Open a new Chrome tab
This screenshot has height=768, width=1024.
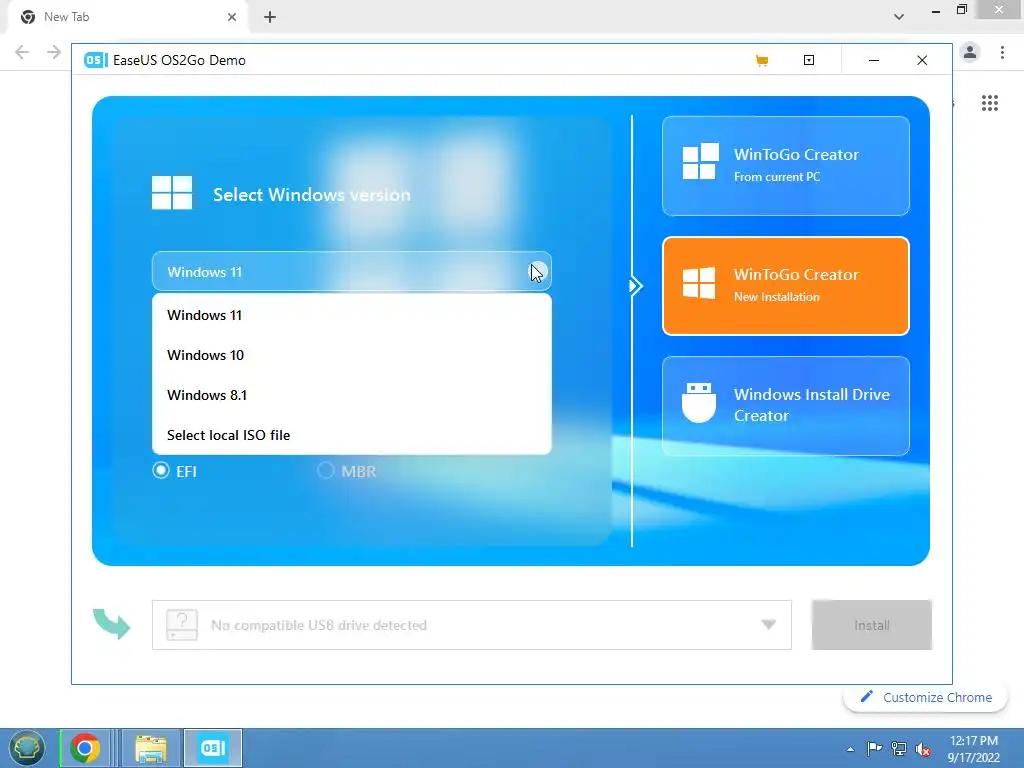tap(270, 17)
